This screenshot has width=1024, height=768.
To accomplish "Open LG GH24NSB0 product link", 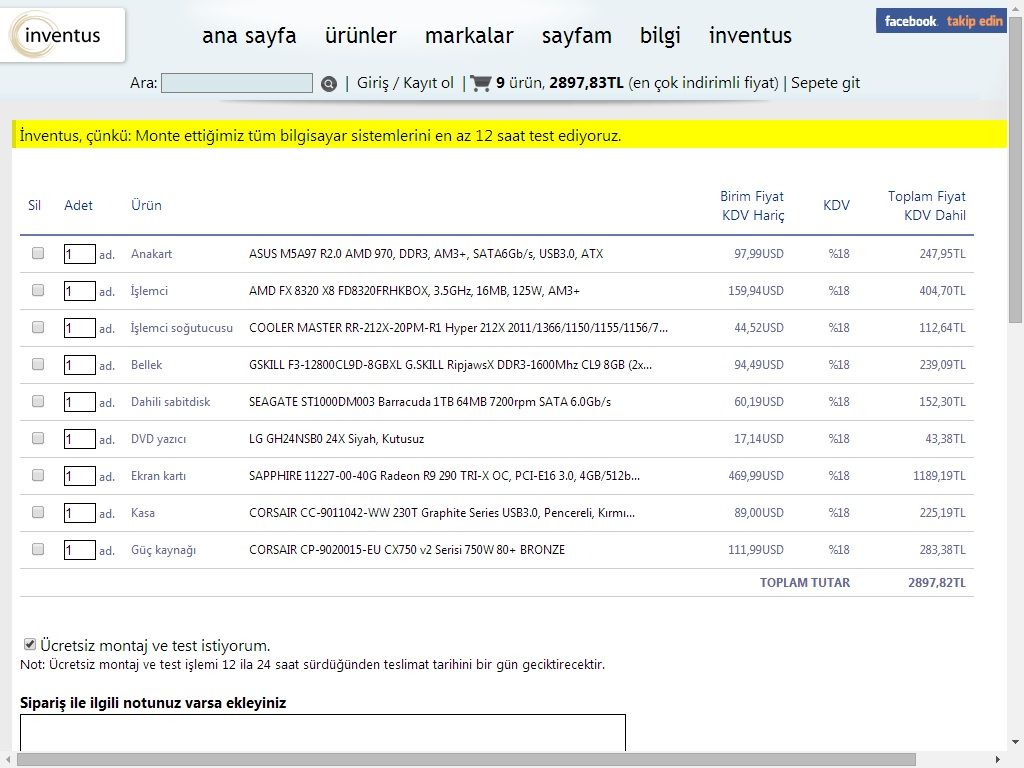I will (336, 439).
